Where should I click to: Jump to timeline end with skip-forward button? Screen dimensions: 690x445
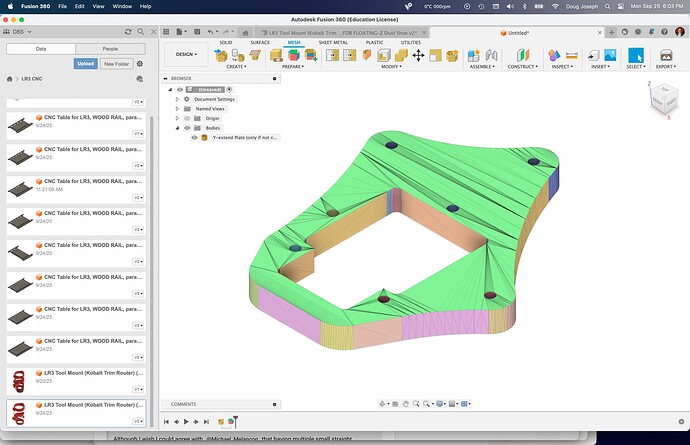[x=206, y=422]
